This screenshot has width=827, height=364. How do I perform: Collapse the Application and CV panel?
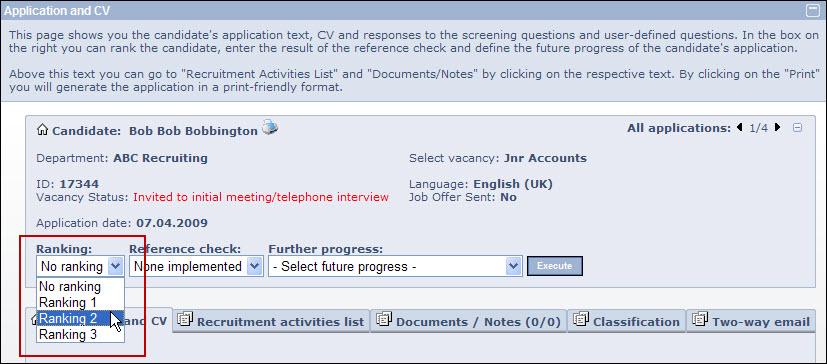(813, 10)
